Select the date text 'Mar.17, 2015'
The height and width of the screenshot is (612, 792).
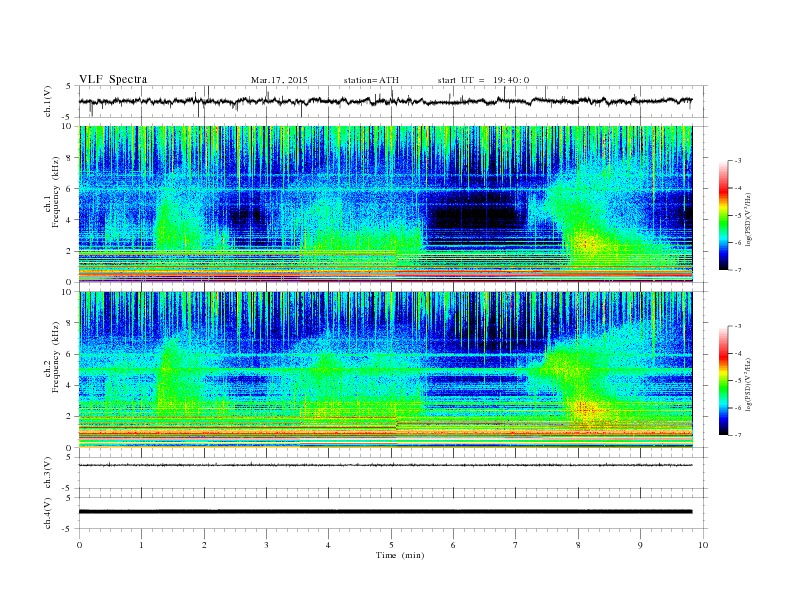[x=279, y=80]
